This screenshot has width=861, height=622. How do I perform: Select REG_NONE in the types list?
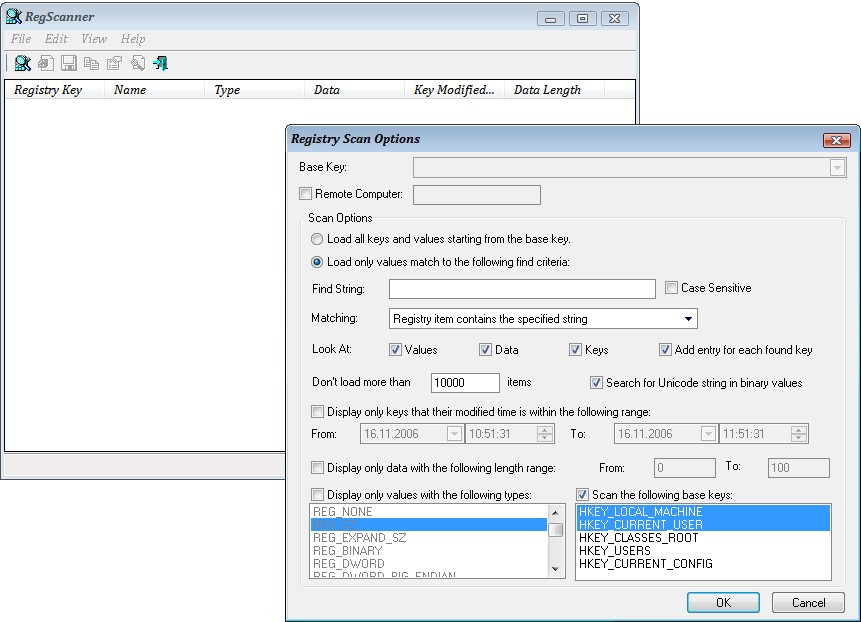click(x=429, y=512)
